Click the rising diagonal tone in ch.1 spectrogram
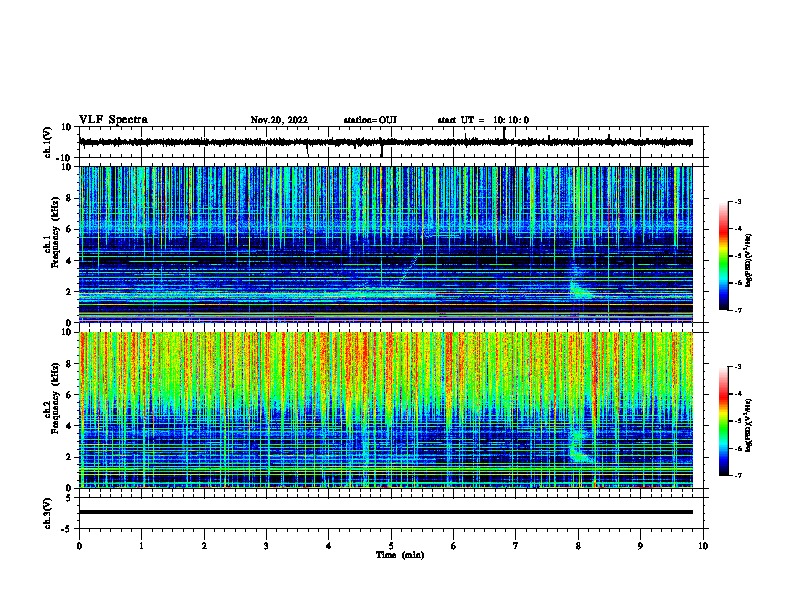The image size is (792, 612). point(412,262)
